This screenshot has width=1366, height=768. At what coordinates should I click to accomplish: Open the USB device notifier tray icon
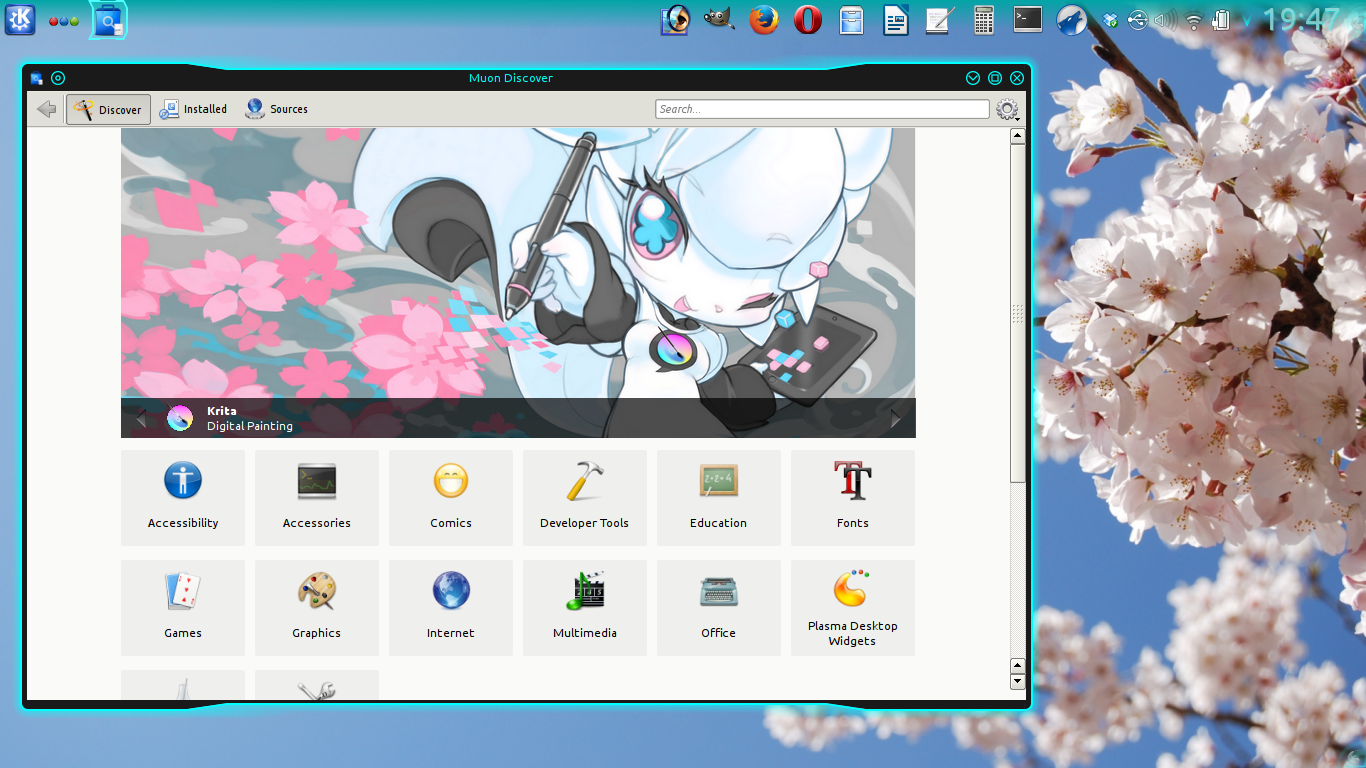coord(1137,19)
